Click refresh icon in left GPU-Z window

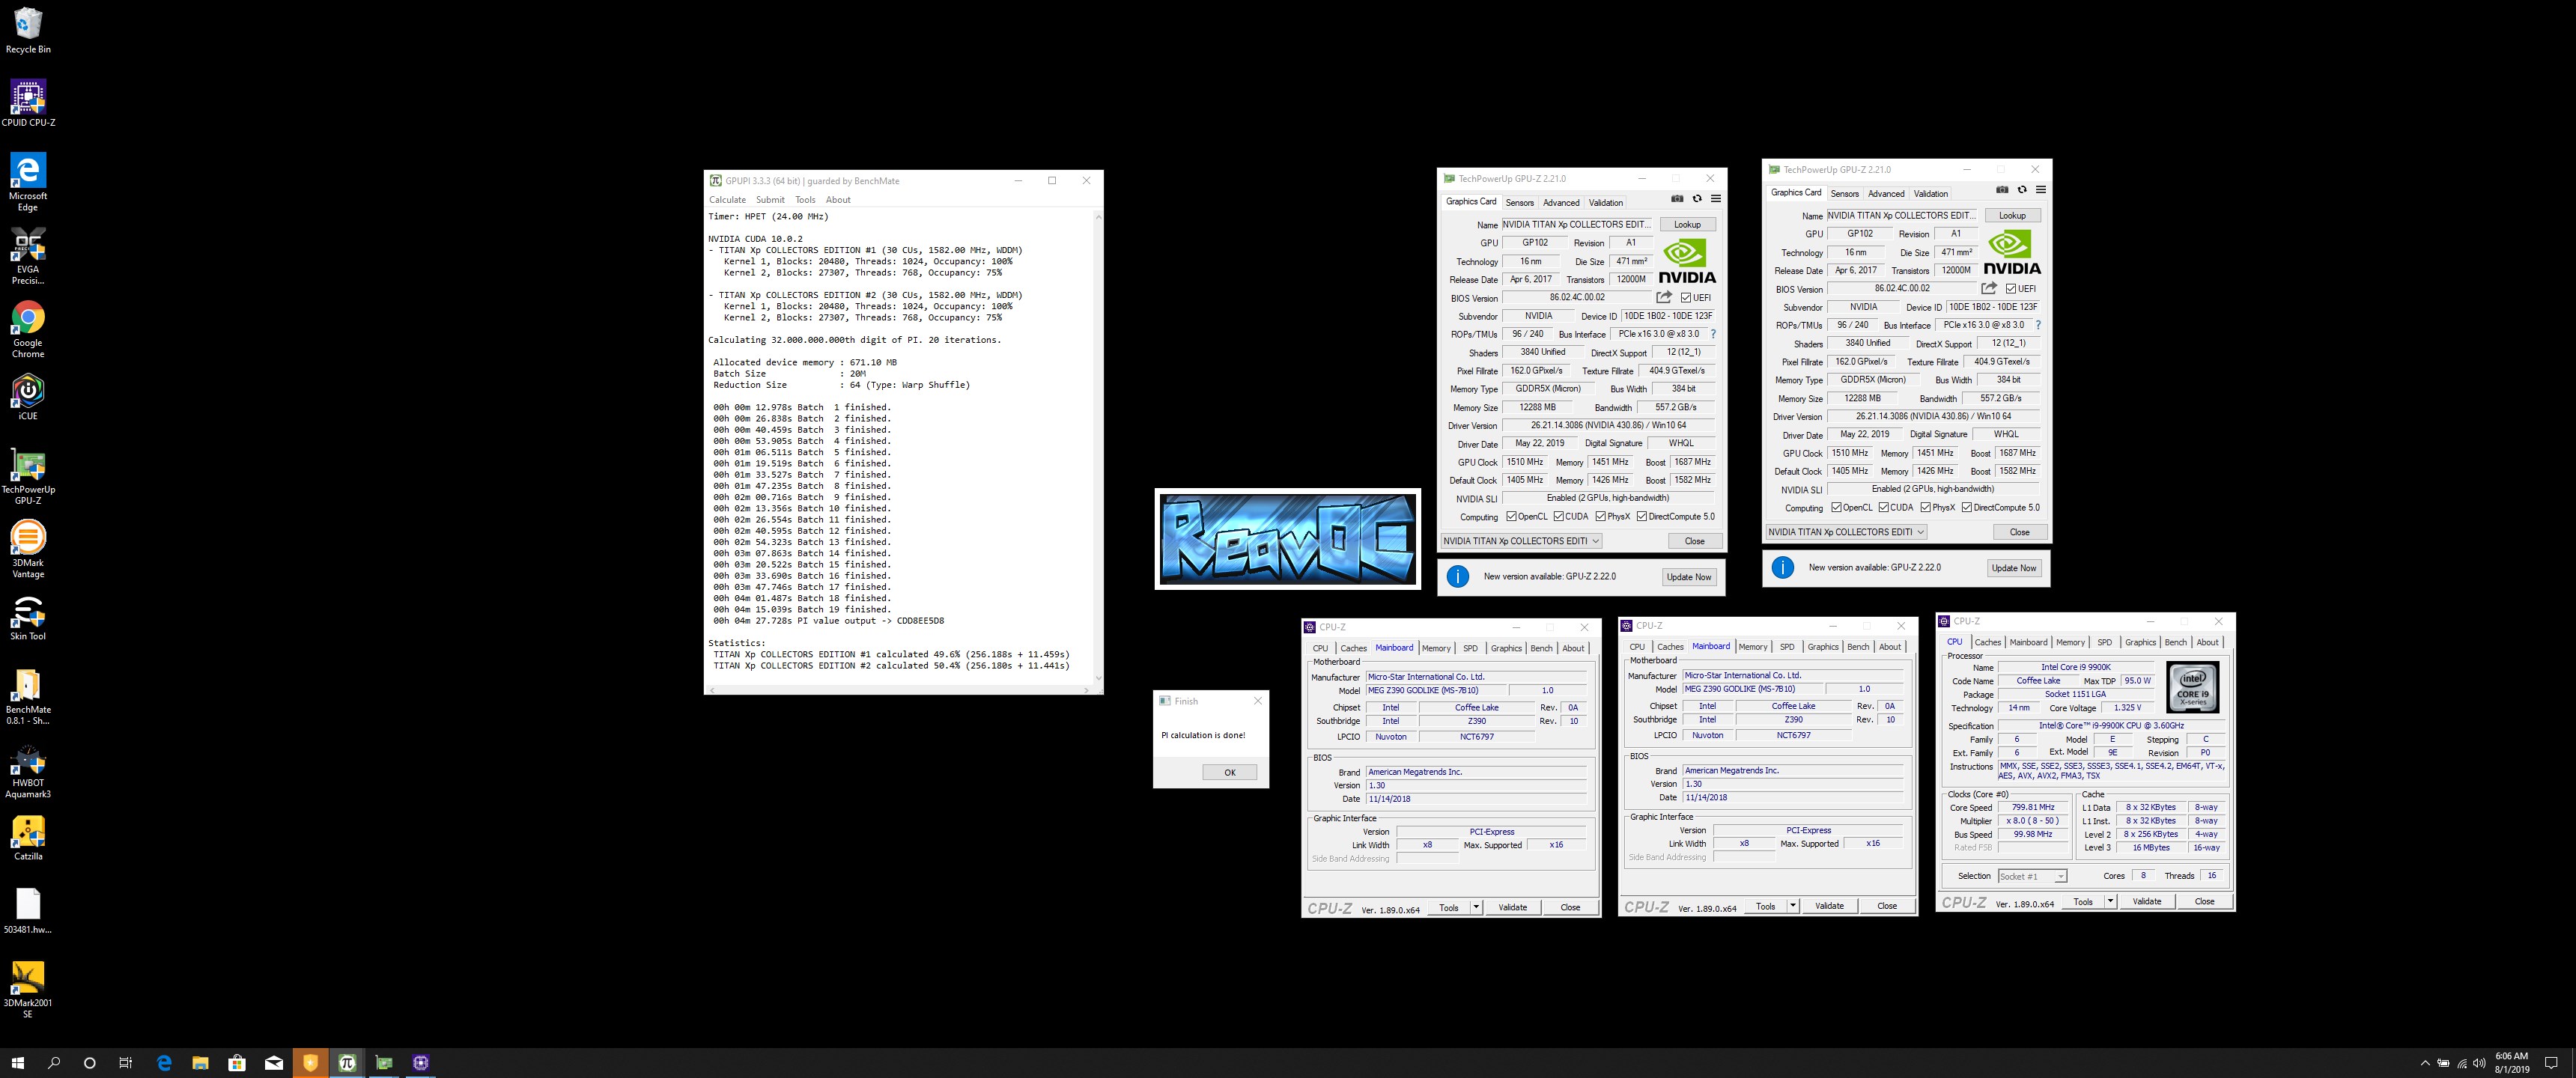pyautogui.click(x=1697, y=199)
